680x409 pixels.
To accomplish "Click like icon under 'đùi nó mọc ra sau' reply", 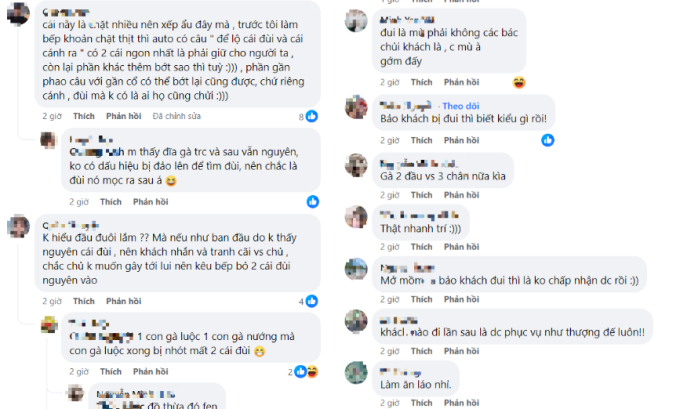I will tap(313, 202).
